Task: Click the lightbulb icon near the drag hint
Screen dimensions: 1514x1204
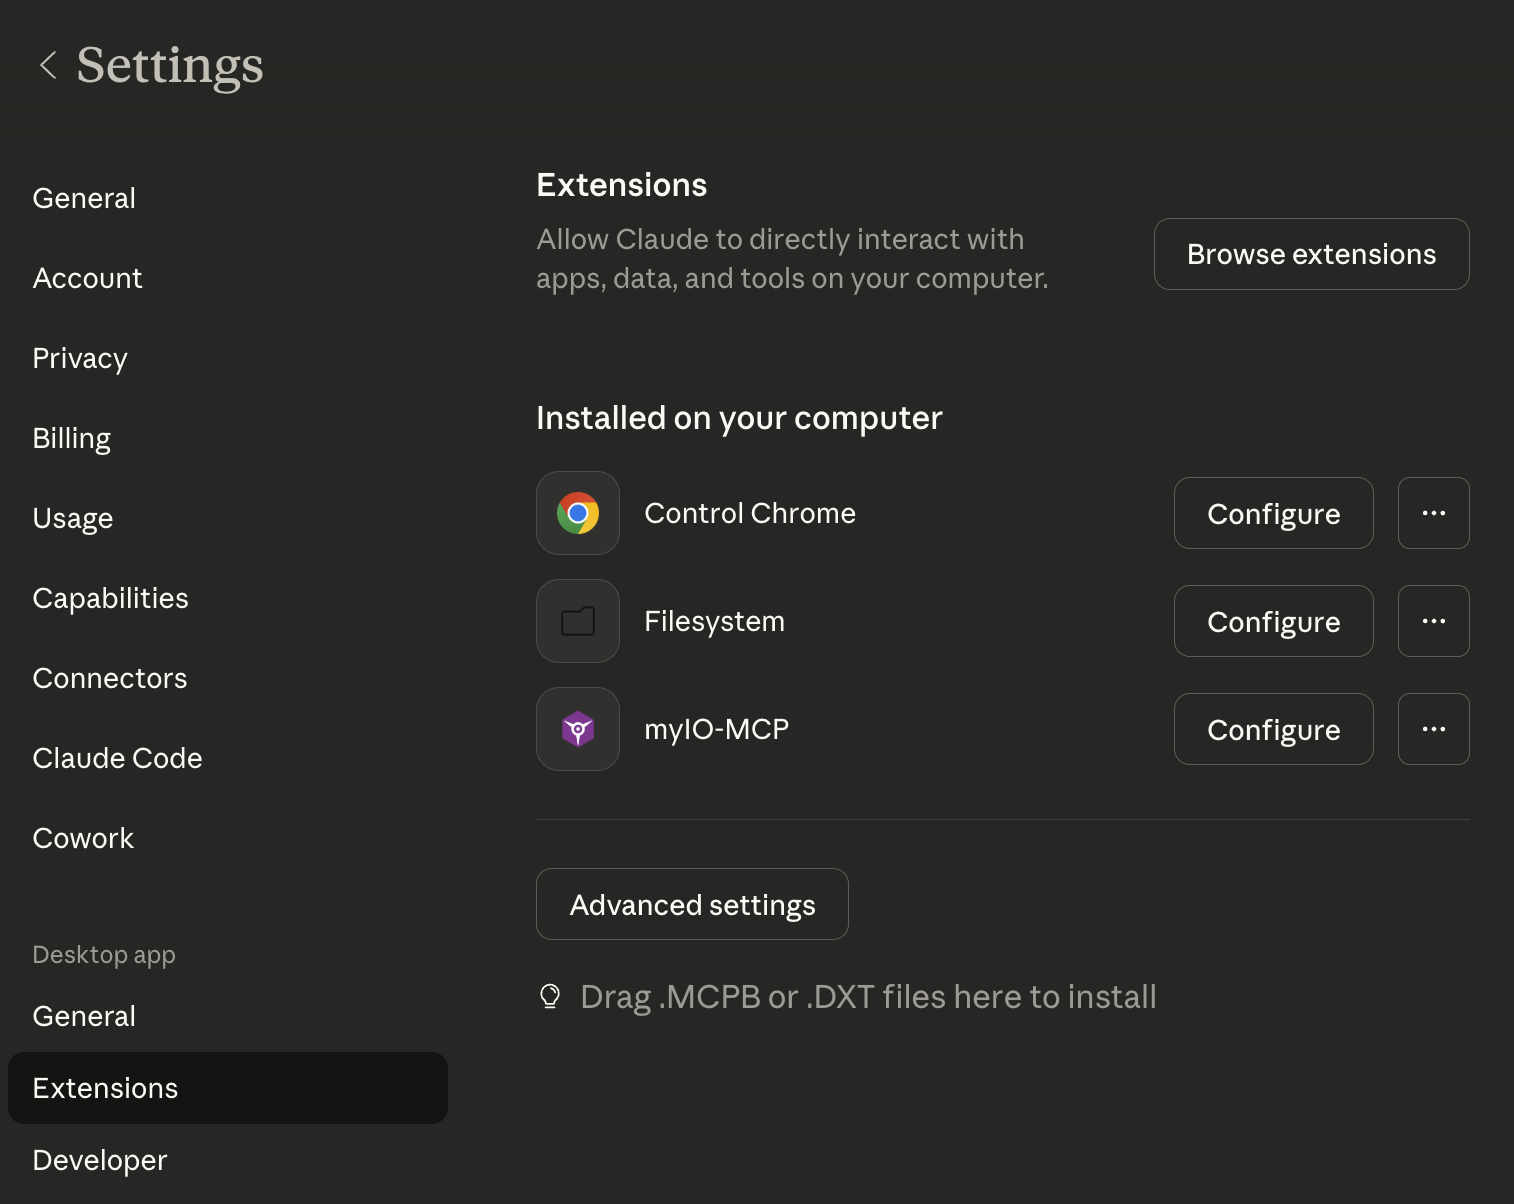Action: (x=550, y=996)
